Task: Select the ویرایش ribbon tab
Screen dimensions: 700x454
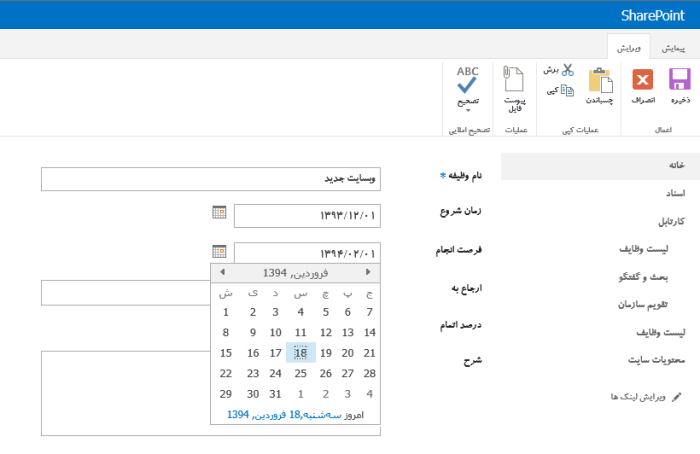Action: tap(629, 48)
